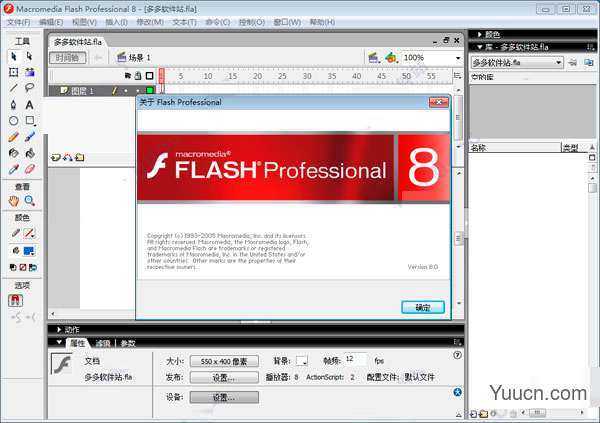Pick the Eraser tool

29,169
